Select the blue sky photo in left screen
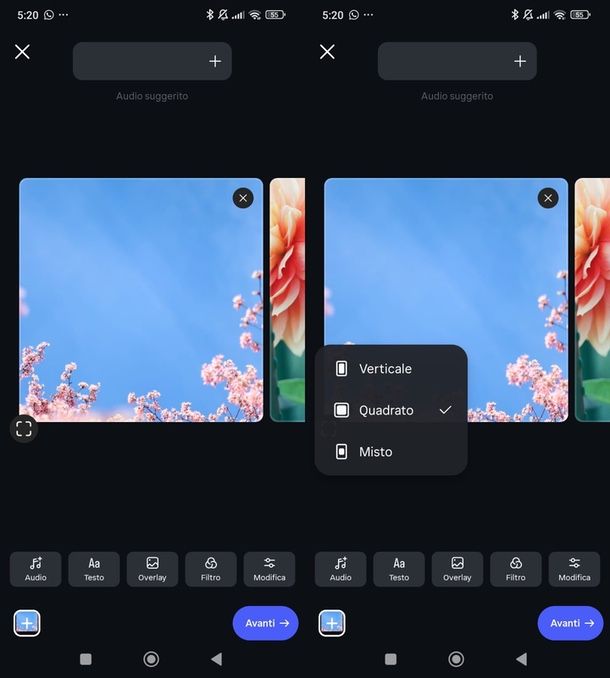Screen dimensions: 610x678 pyautogui.click(x=141, y=300)
